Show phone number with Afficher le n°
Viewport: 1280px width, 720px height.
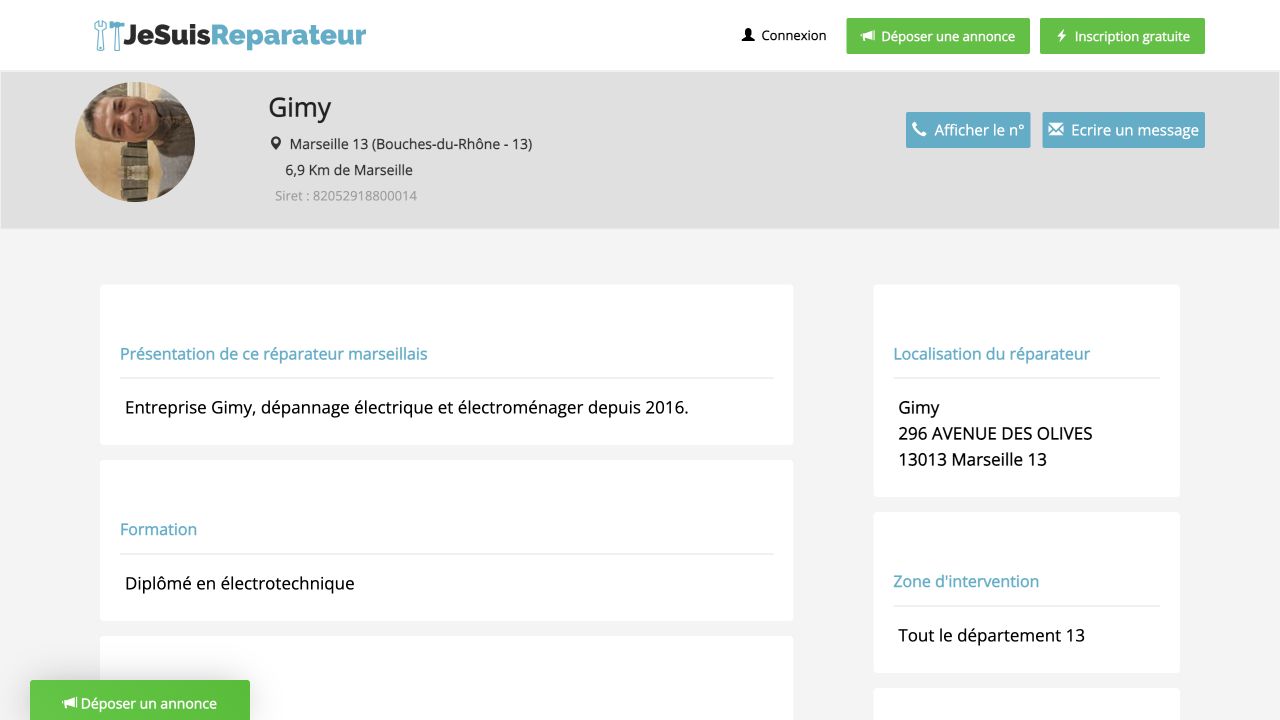[x=968, y=130]
